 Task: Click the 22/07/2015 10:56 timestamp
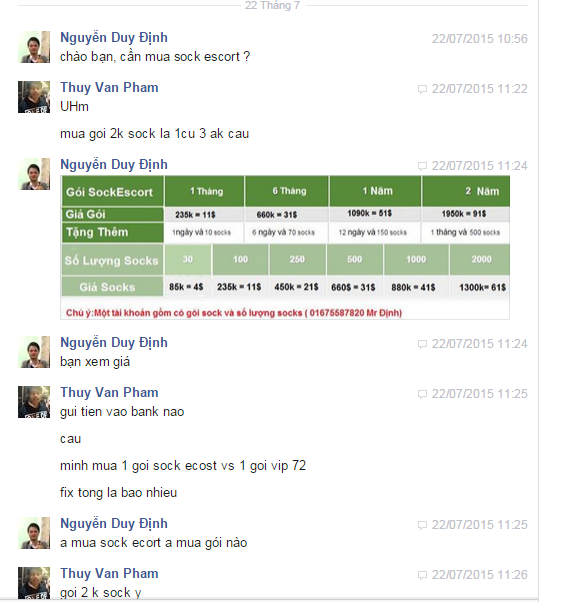pos(479,39)
